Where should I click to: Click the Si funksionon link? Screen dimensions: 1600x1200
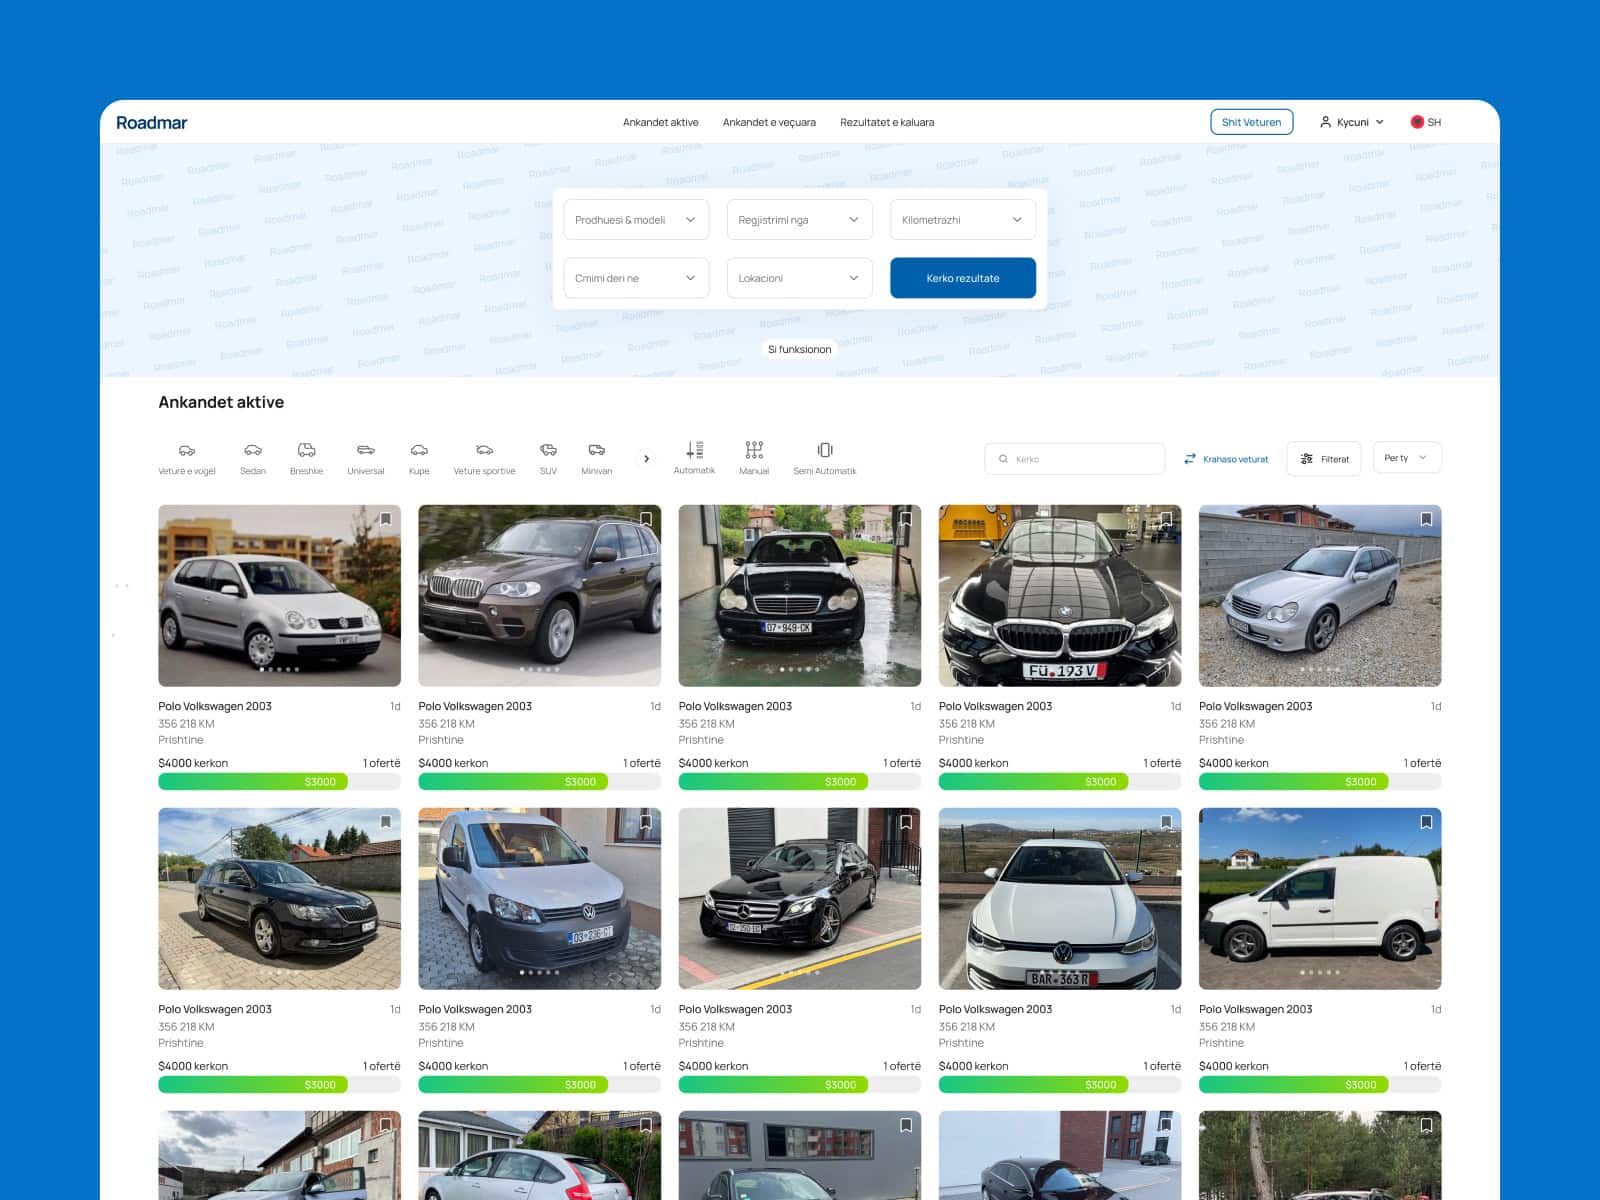coord(799,349)
